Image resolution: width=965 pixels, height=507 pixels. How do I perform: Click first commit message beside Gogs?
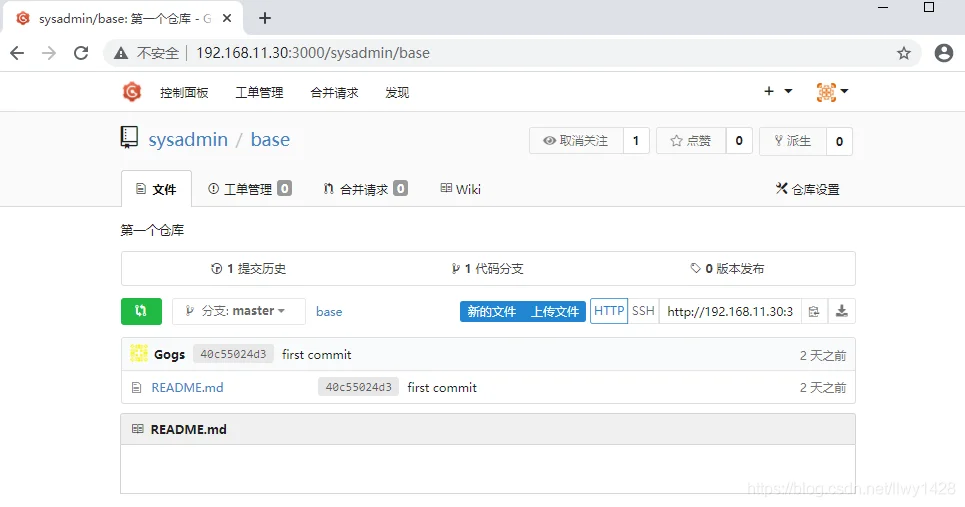click(x=317, y=354)
